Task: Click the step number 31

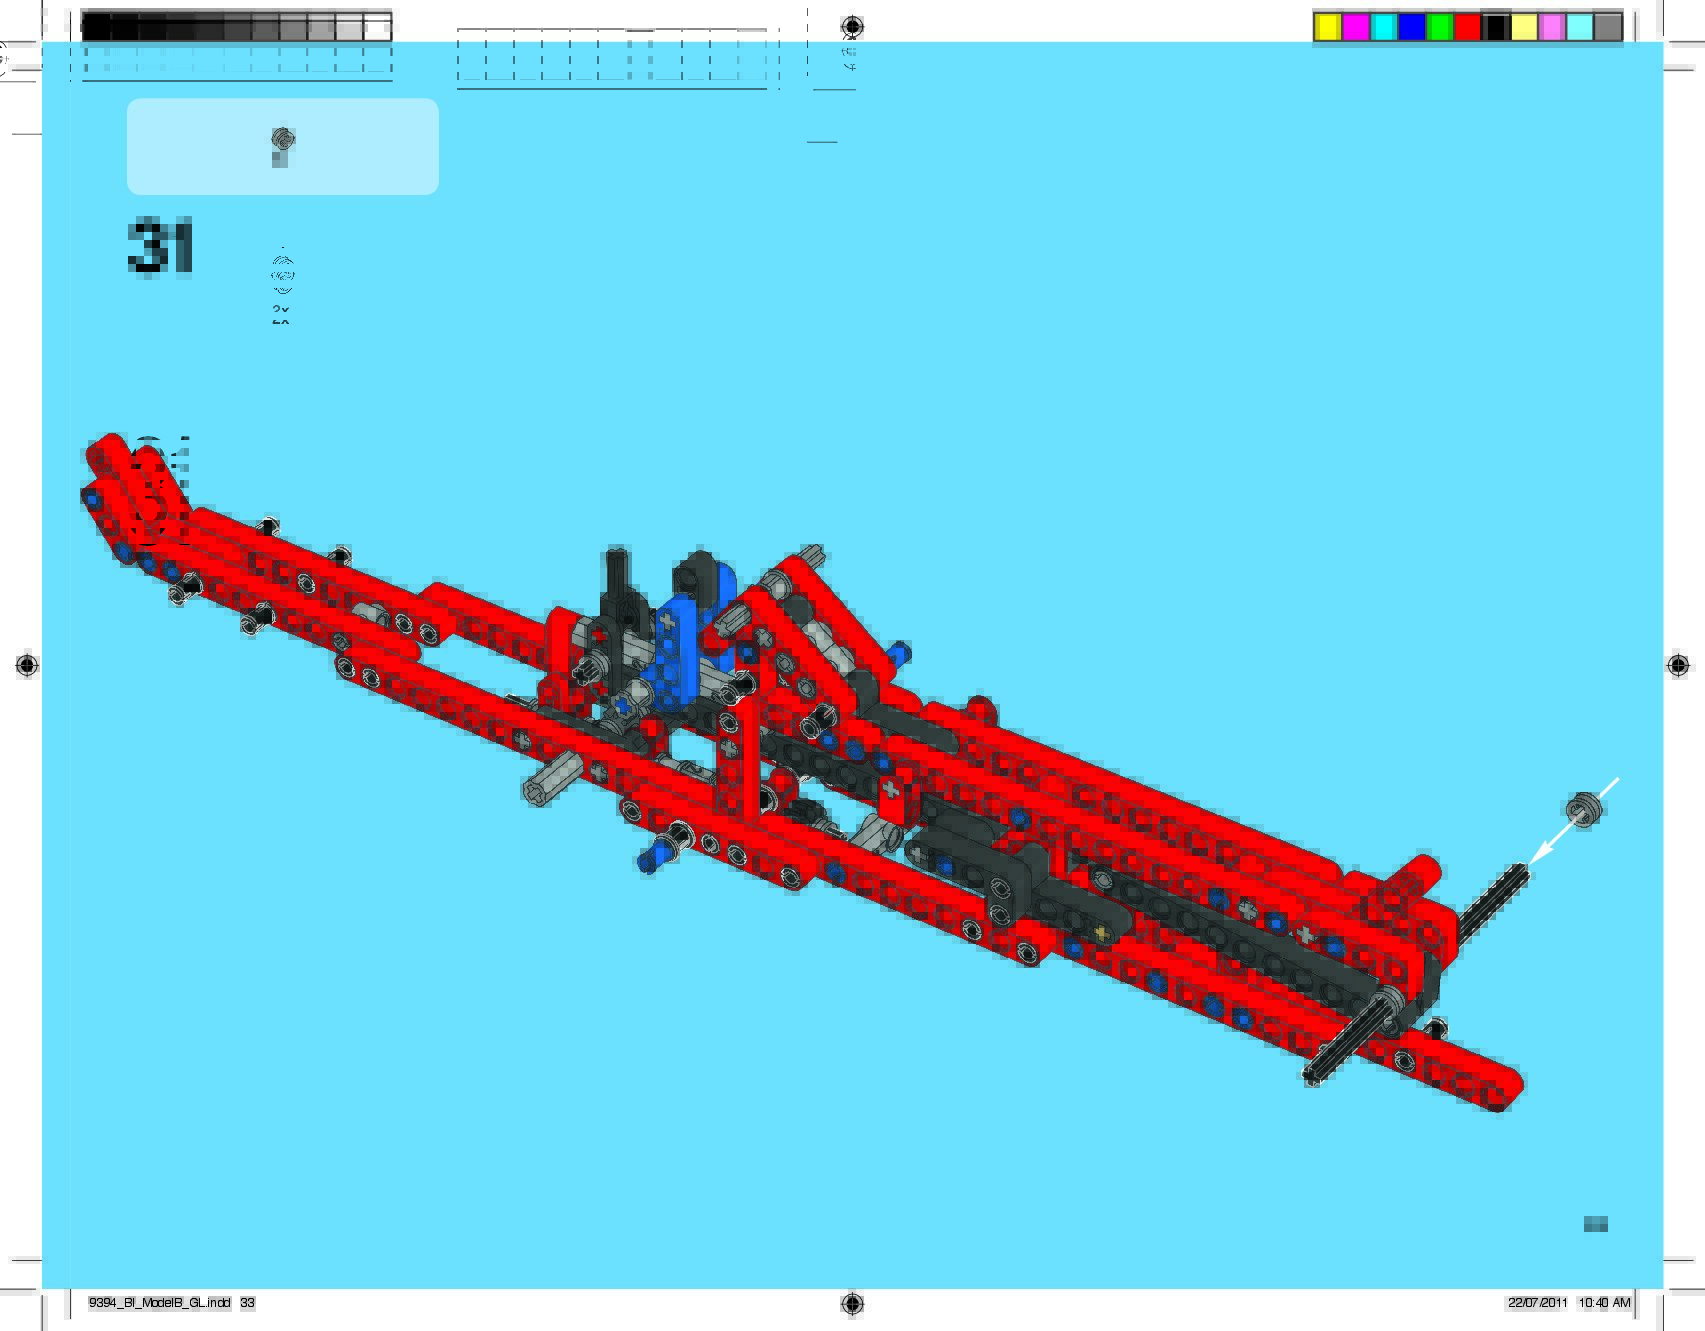Action: pyautogui.click(x=160, y=247)
